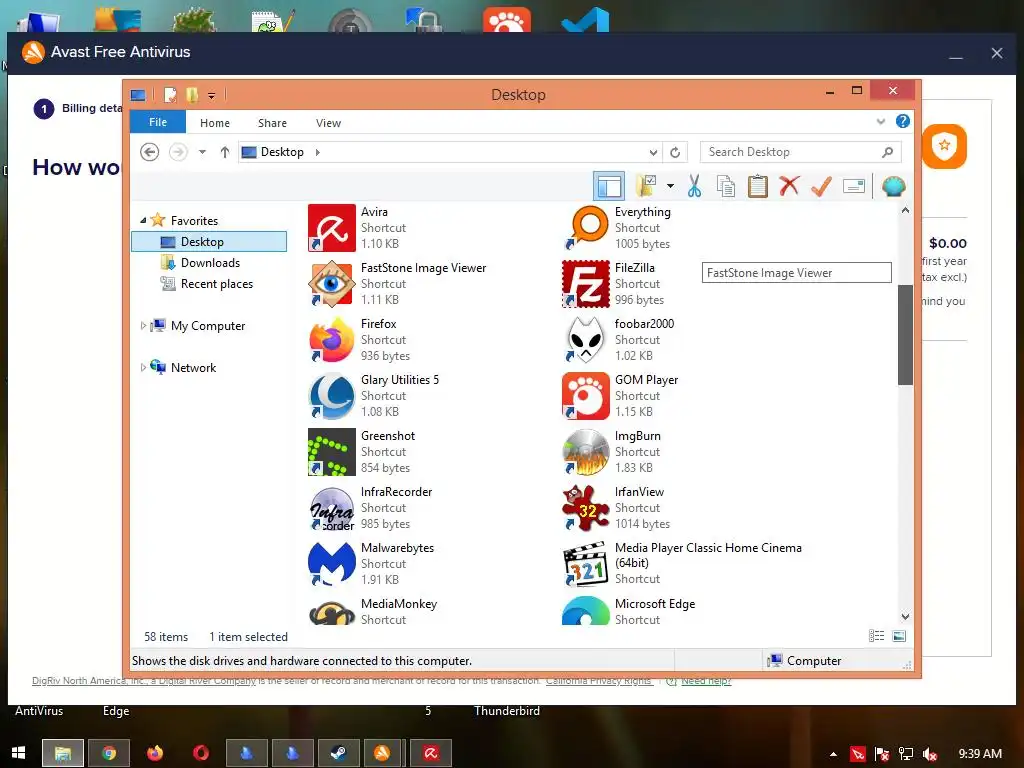Go back with the Back arrow button

tap(150, 152)
